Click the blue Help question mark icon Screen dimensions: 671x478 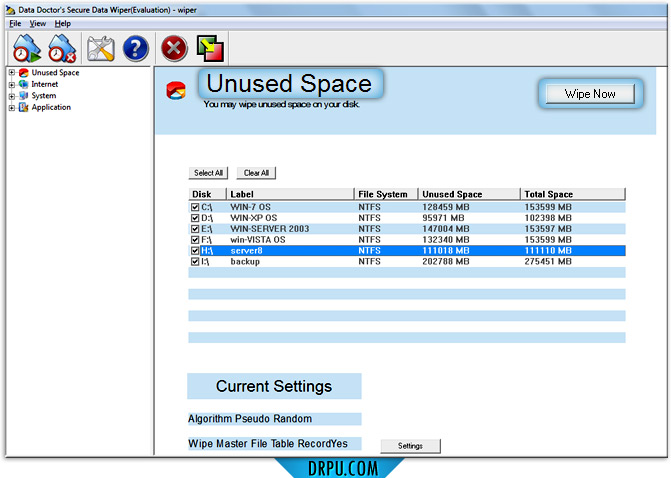136,48
